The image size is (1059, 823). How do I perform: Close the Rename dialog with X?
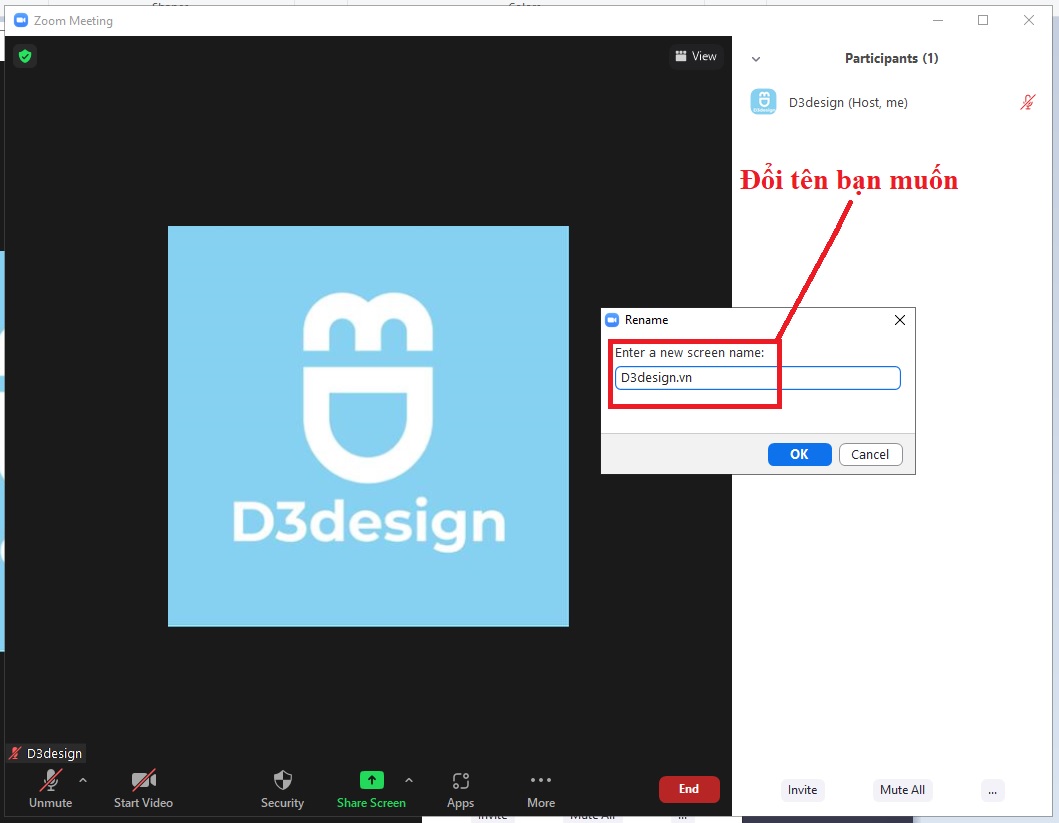(x=900, y=320)
